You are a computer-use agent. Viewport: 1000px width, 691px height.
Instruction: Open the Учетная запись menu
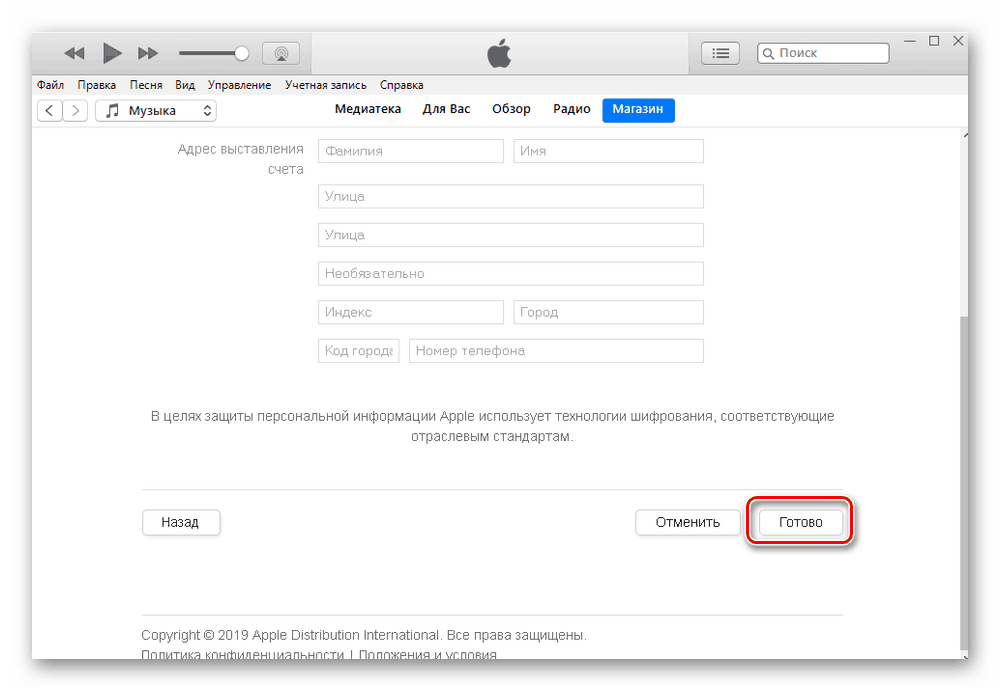tap(325, 85)
